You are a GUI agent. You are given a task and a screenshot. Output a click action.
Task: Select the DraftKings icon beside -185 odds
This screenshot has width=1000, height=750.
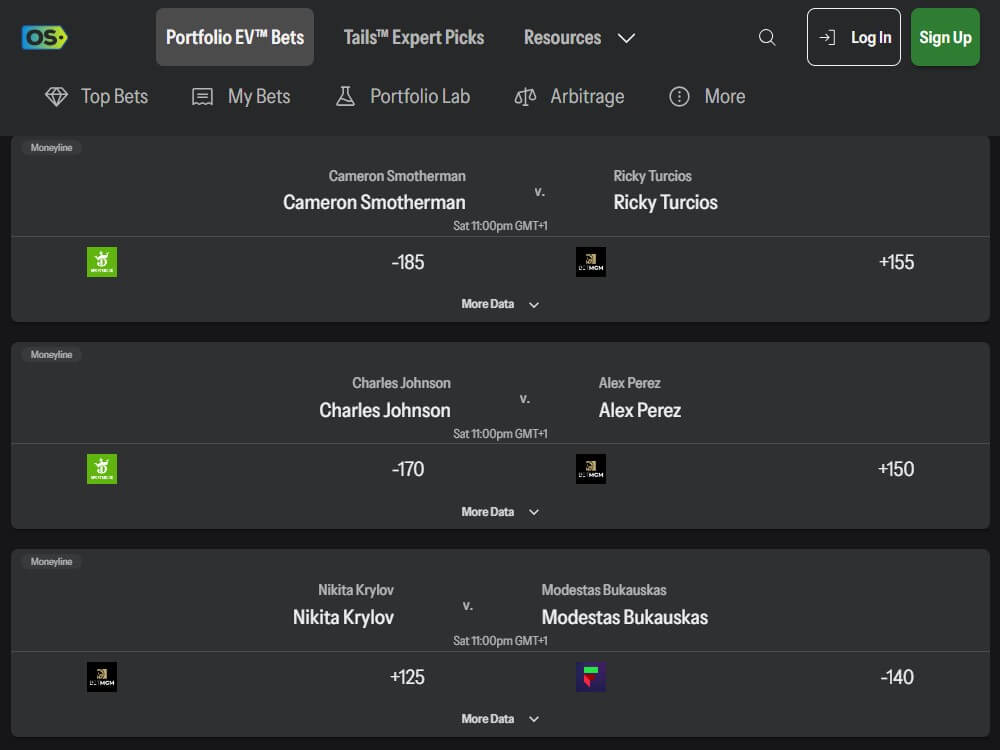(x=101, y=261)
